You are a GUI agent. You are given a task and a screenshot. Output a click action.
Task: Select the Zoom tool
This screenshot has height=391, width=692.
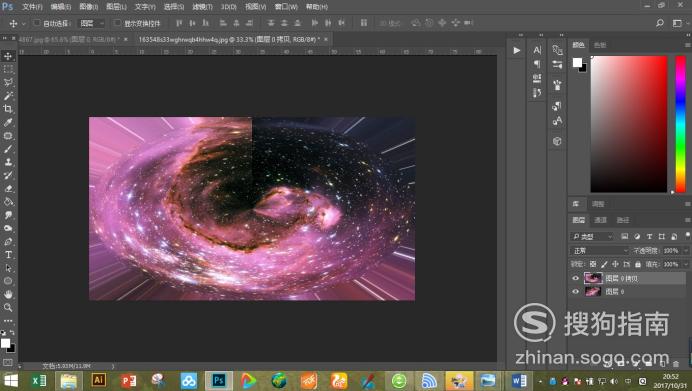pos(8,308)
